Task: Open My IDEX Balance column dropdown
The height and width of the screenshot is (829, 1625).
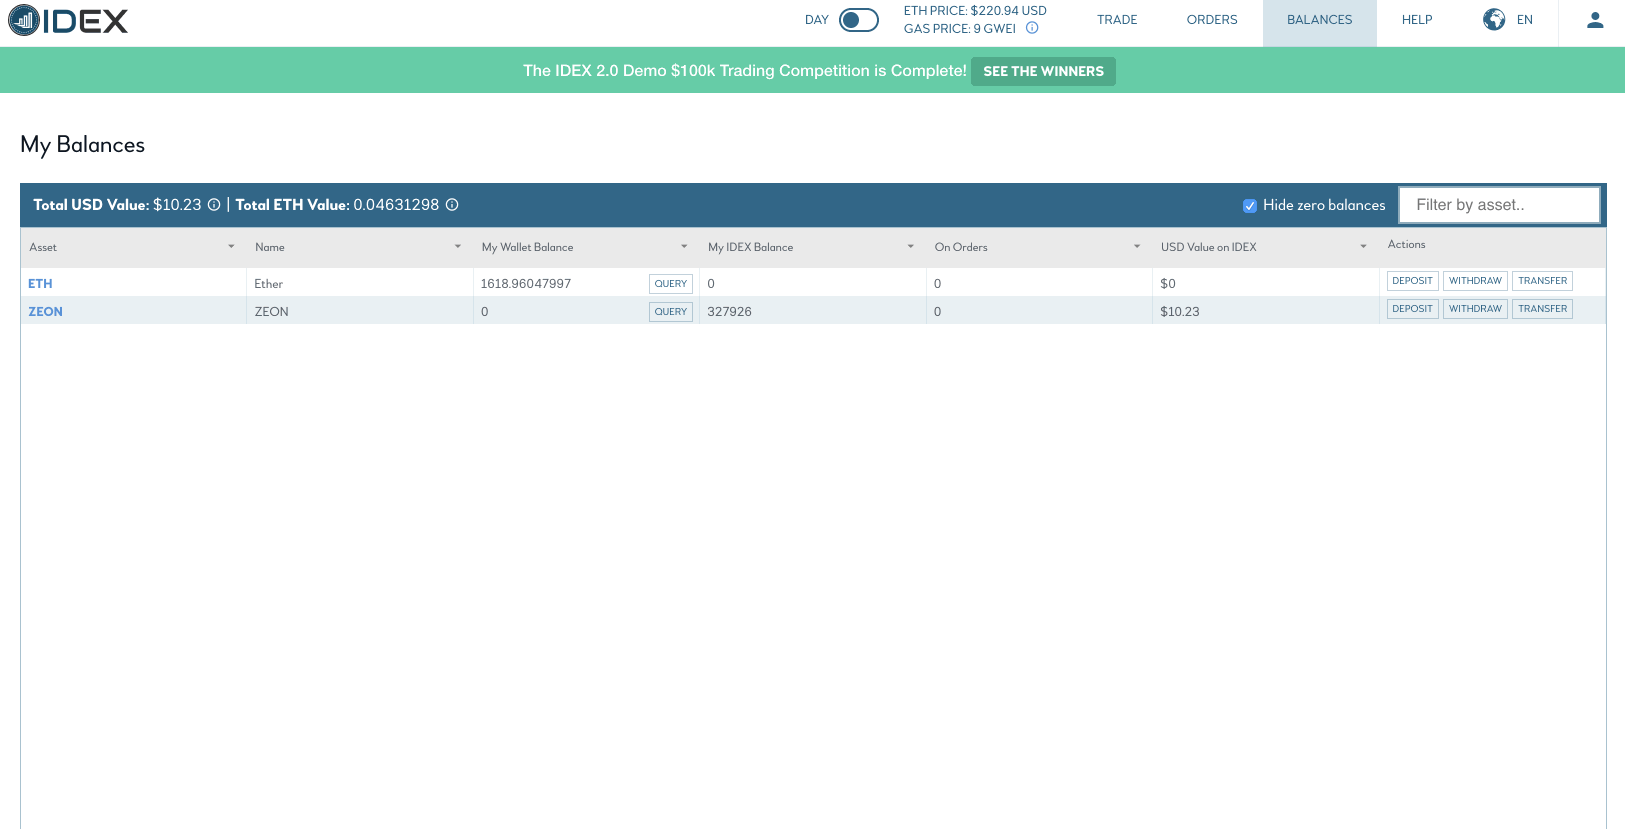Action: 911,247
